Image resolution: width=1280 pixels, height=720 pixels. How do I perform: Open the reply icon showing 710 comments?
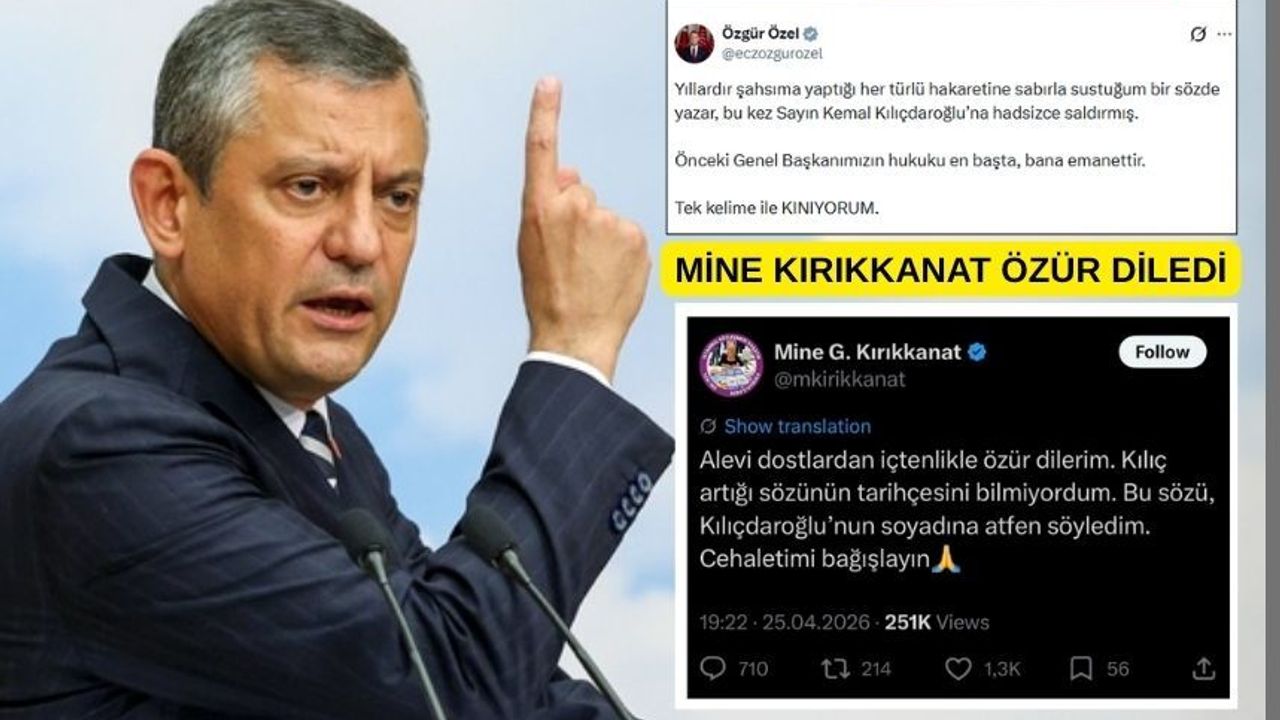712,668
